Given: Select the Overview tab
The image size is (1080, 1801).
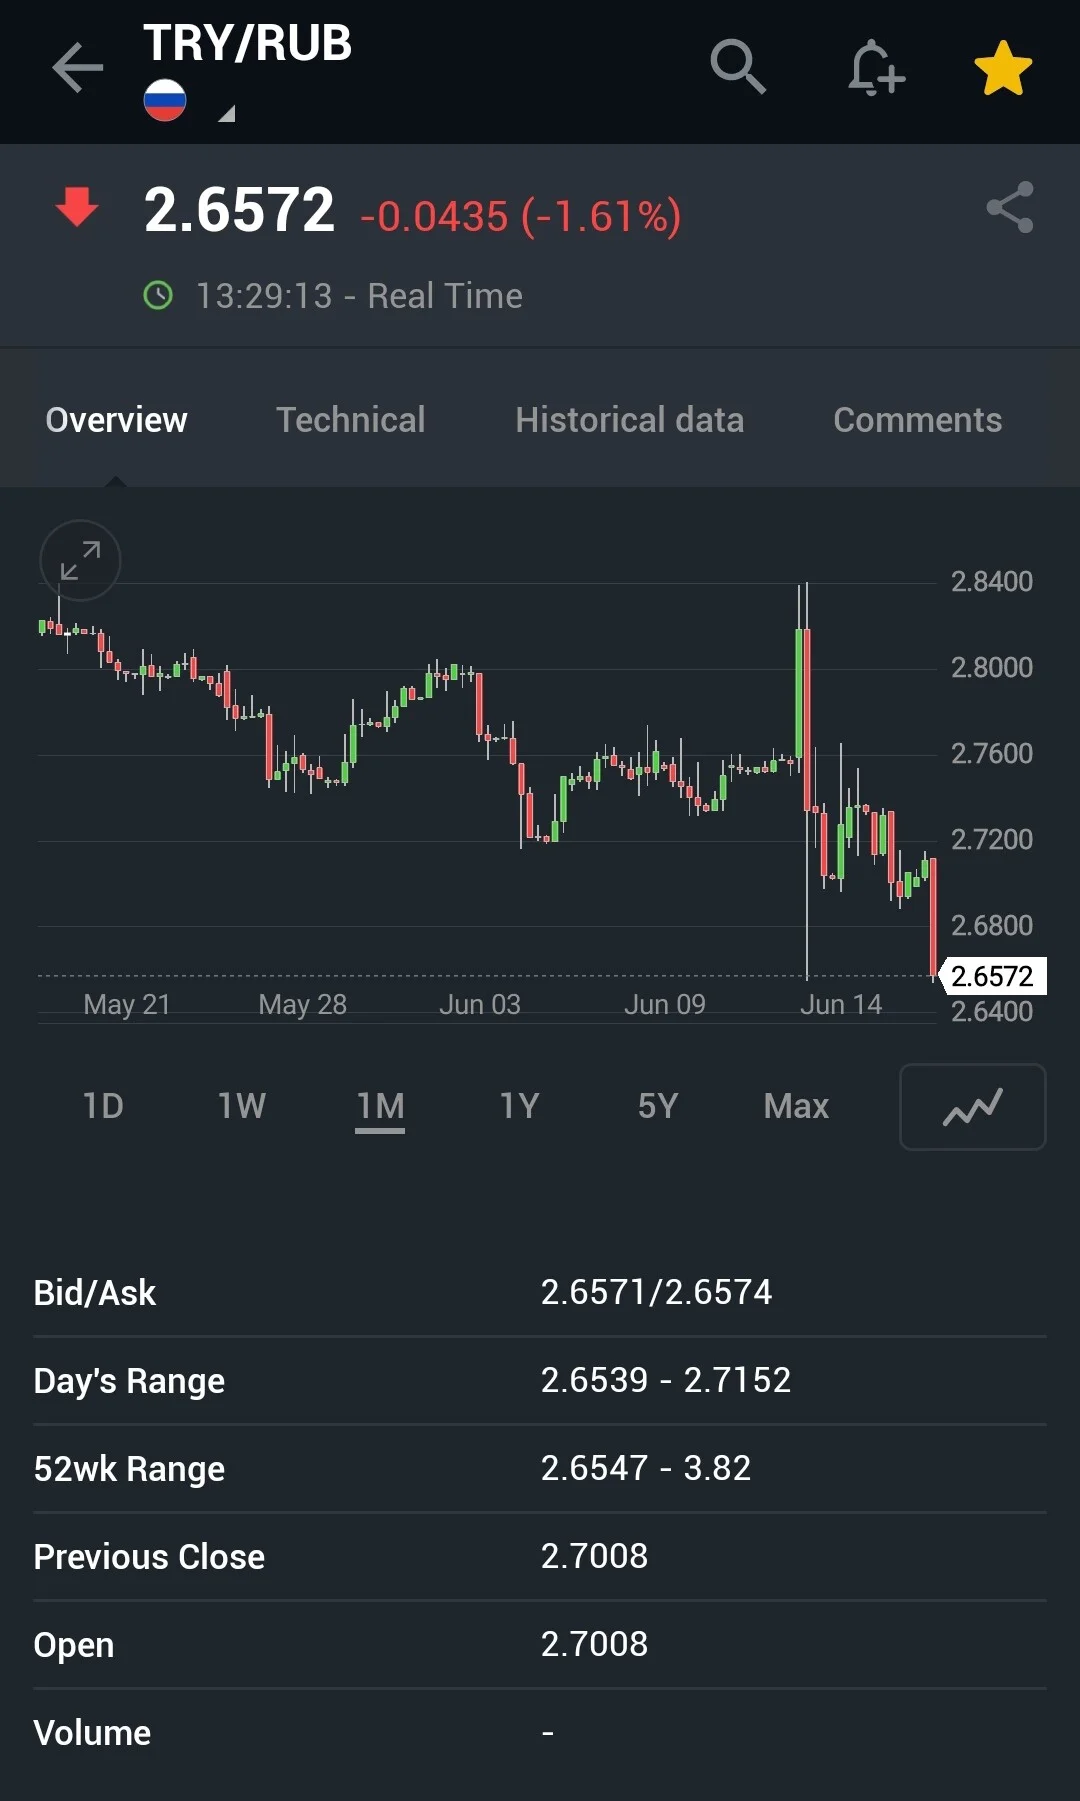Looking at the screenshot, I should click(116, 420).
